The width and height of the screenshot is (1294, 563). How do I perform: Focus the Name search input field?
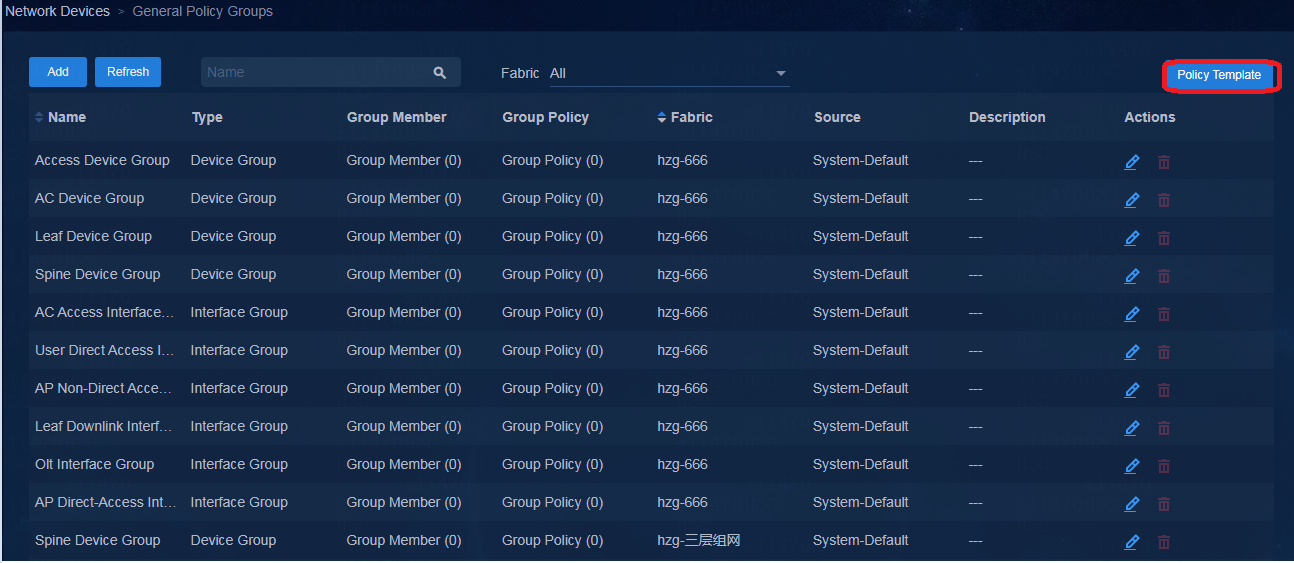[x=314, y=72]
